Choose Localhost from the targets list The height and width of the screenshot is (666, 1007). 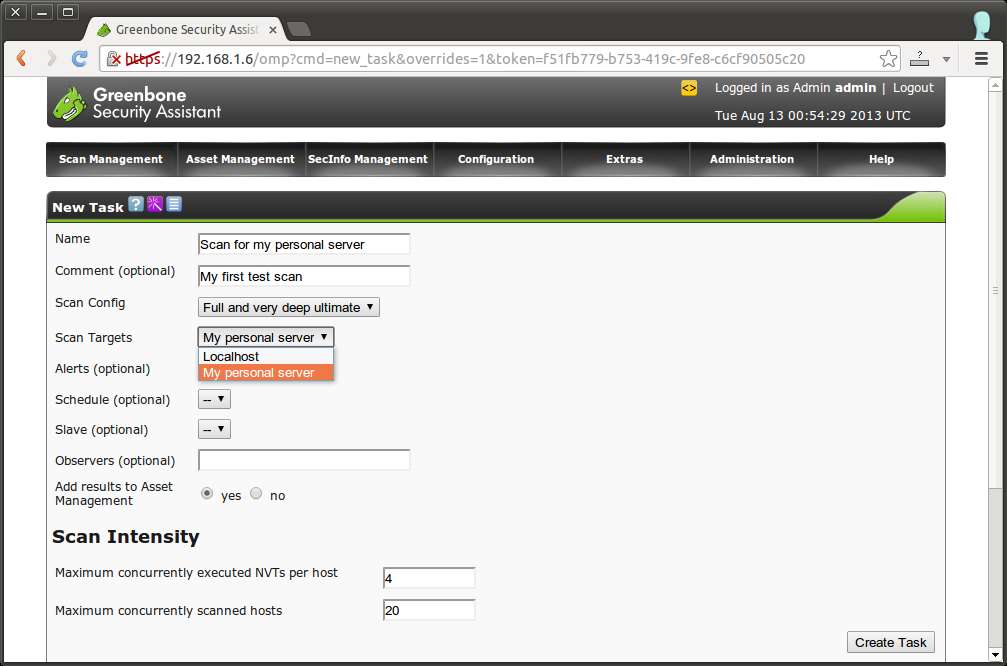click(266, 356)
